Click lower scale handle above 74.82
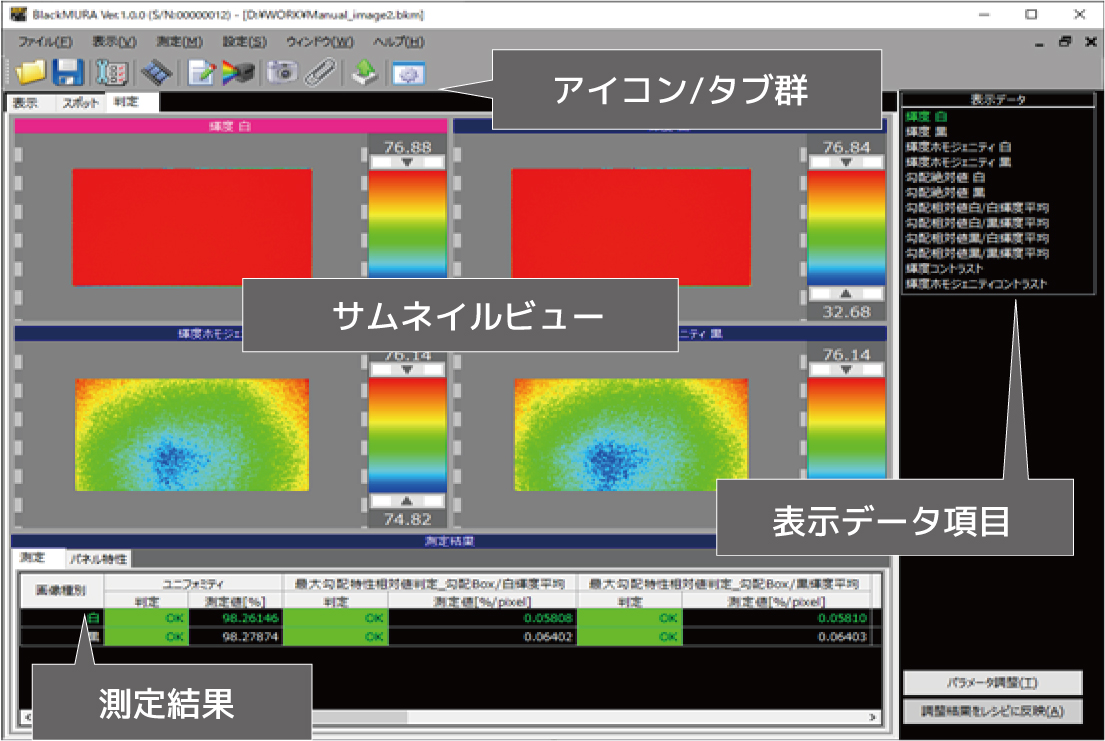This screenshot has height=741, width=1105. pos(407,501)
